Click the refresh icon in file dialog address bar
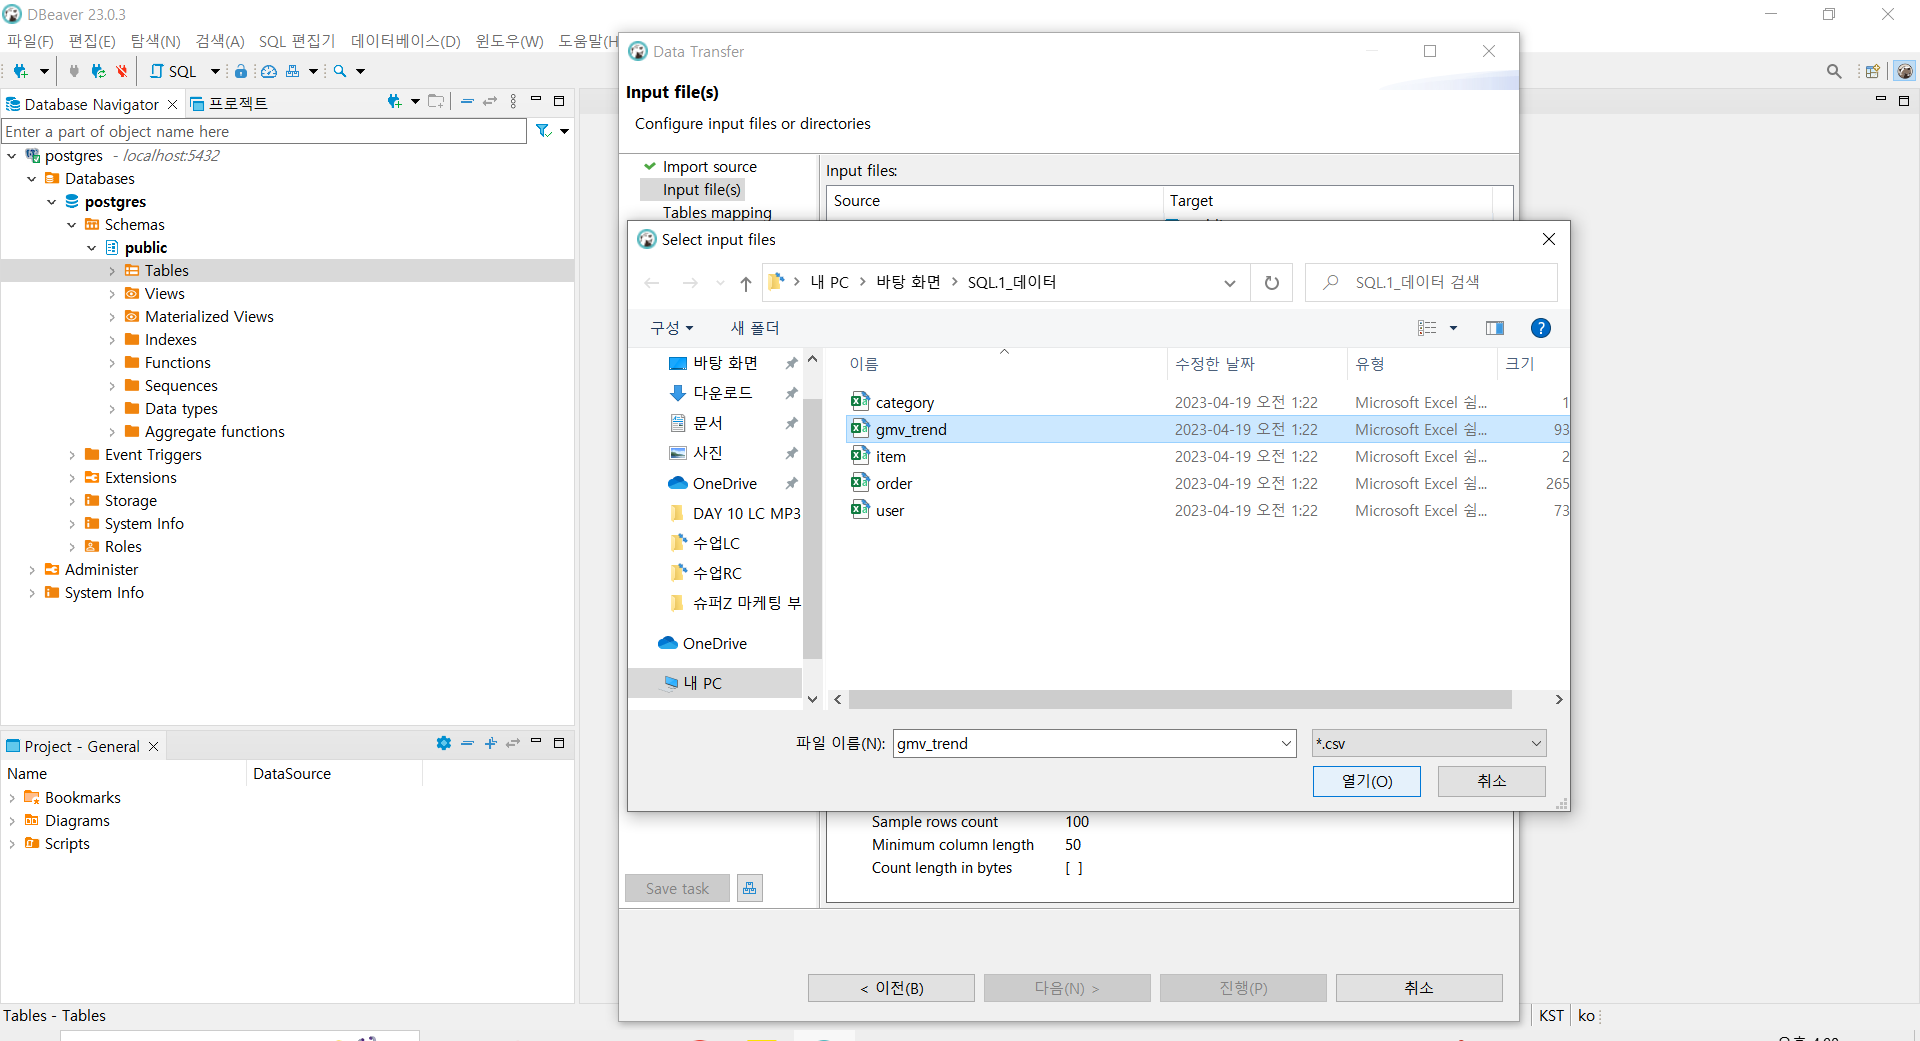This screenshot has width=1920, height=1041. [1272, 283]
